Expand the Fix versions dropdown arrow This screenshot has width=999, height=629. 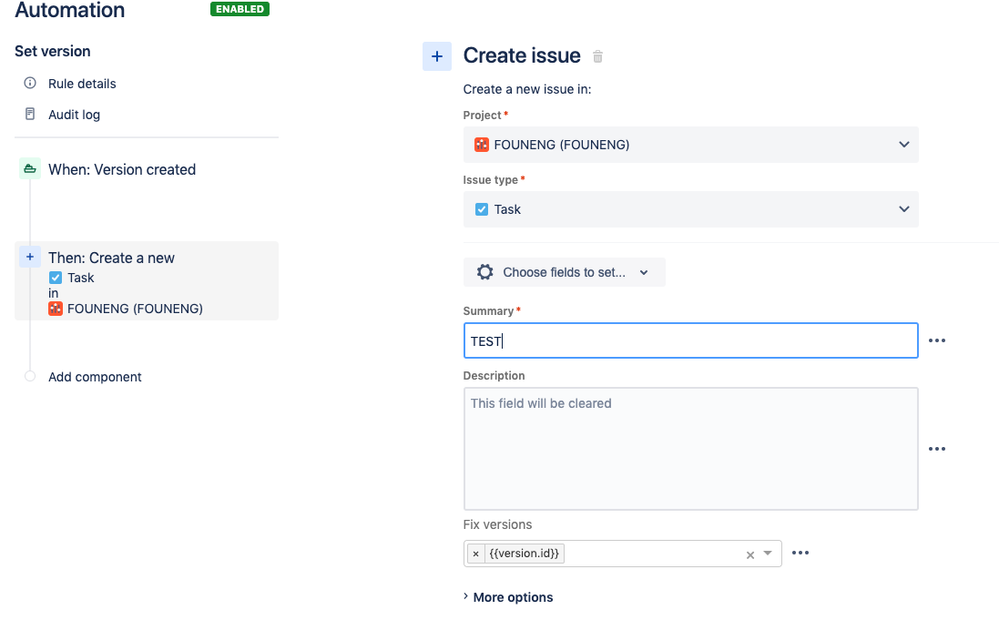(x=768, y=554)
